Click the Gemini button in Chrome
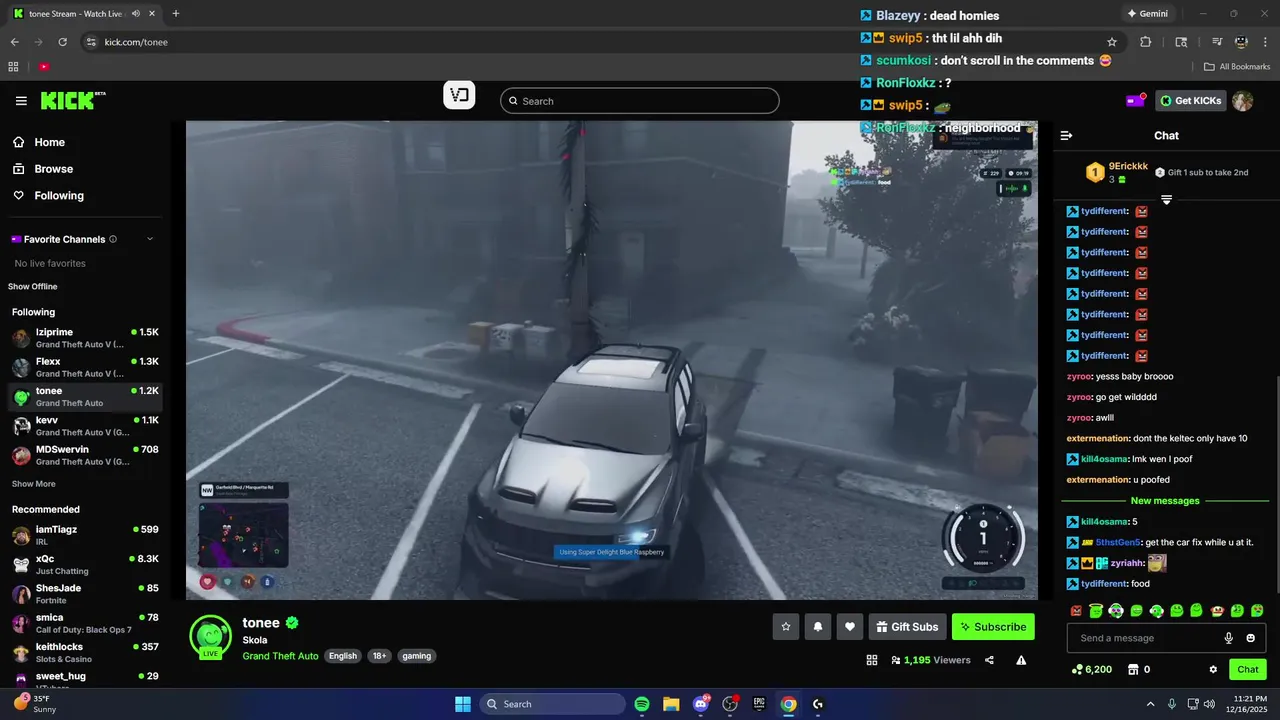 pos(1147,13)
